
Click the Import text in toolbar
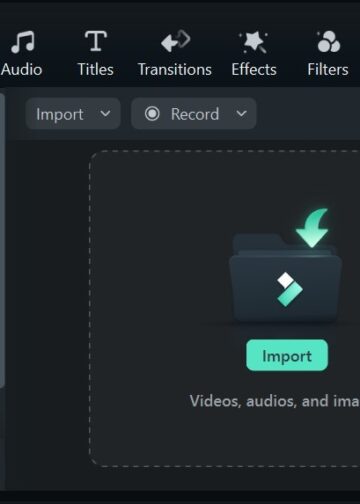tap(60, 115)
